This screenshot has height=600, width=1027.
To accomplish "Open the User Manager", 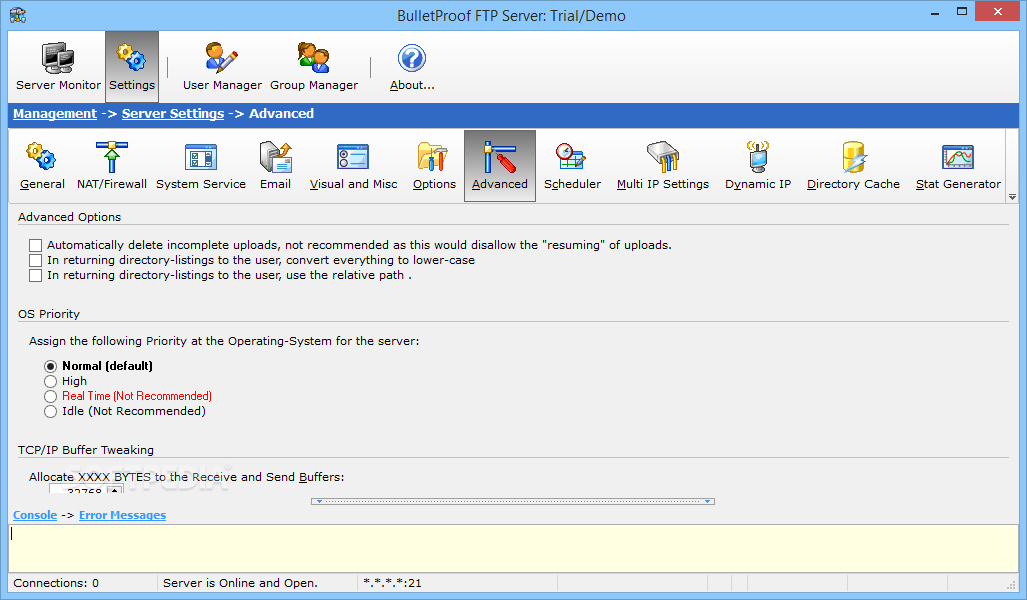I will [x=222, y=66].
